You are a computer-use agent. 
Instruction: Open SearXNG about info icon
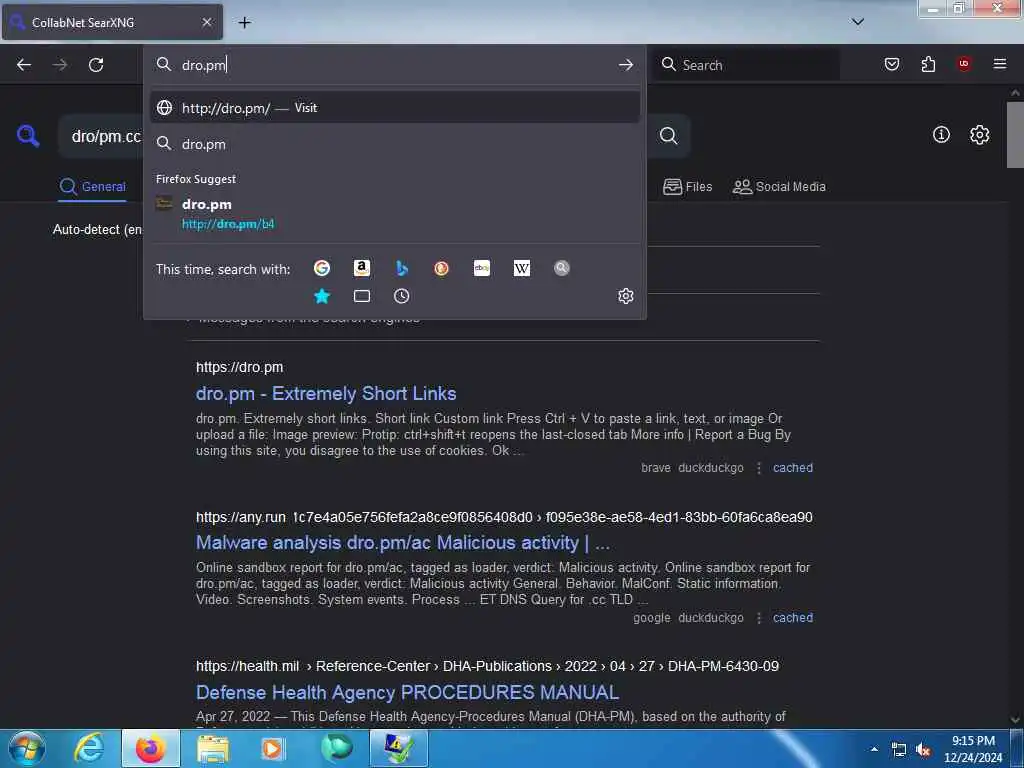tap(941, 135)
